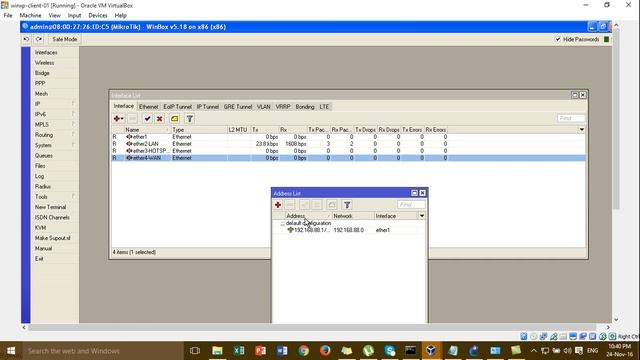Click the disable red X icon in Interface List
640x360 pixels.
tap(160, 118)
